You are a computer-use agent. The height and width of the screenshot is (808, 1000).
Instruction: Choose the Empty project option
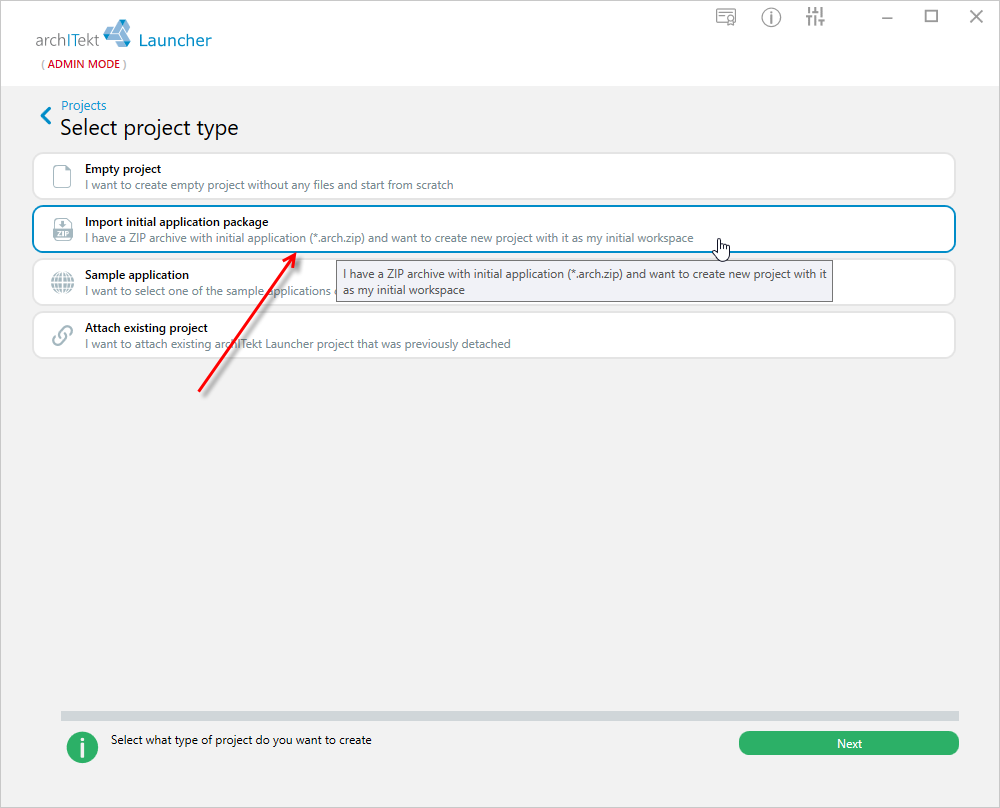(494, 176)
